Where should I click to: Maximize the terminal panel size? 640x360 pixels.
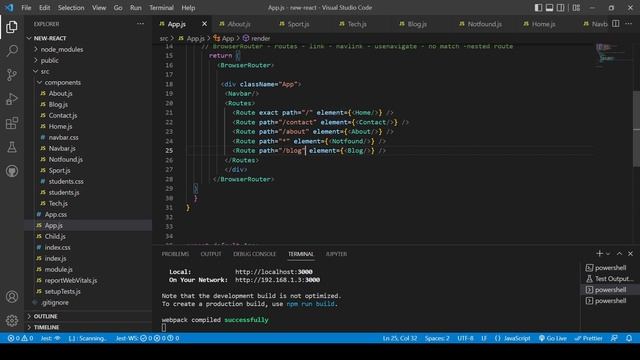click(620, 254)
